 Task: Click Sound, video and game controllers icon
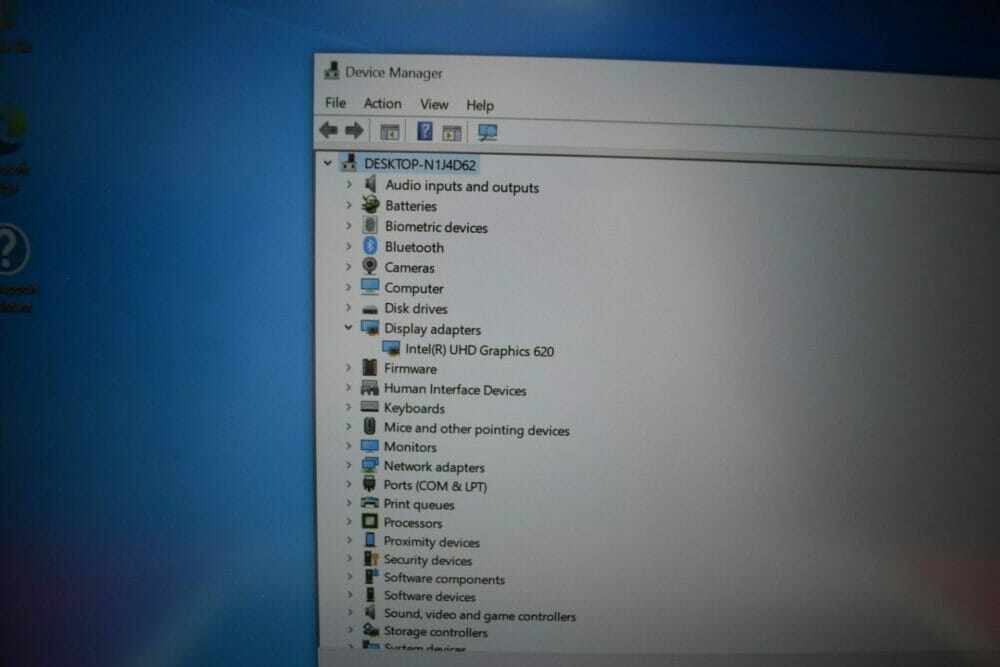coord(370,612)
